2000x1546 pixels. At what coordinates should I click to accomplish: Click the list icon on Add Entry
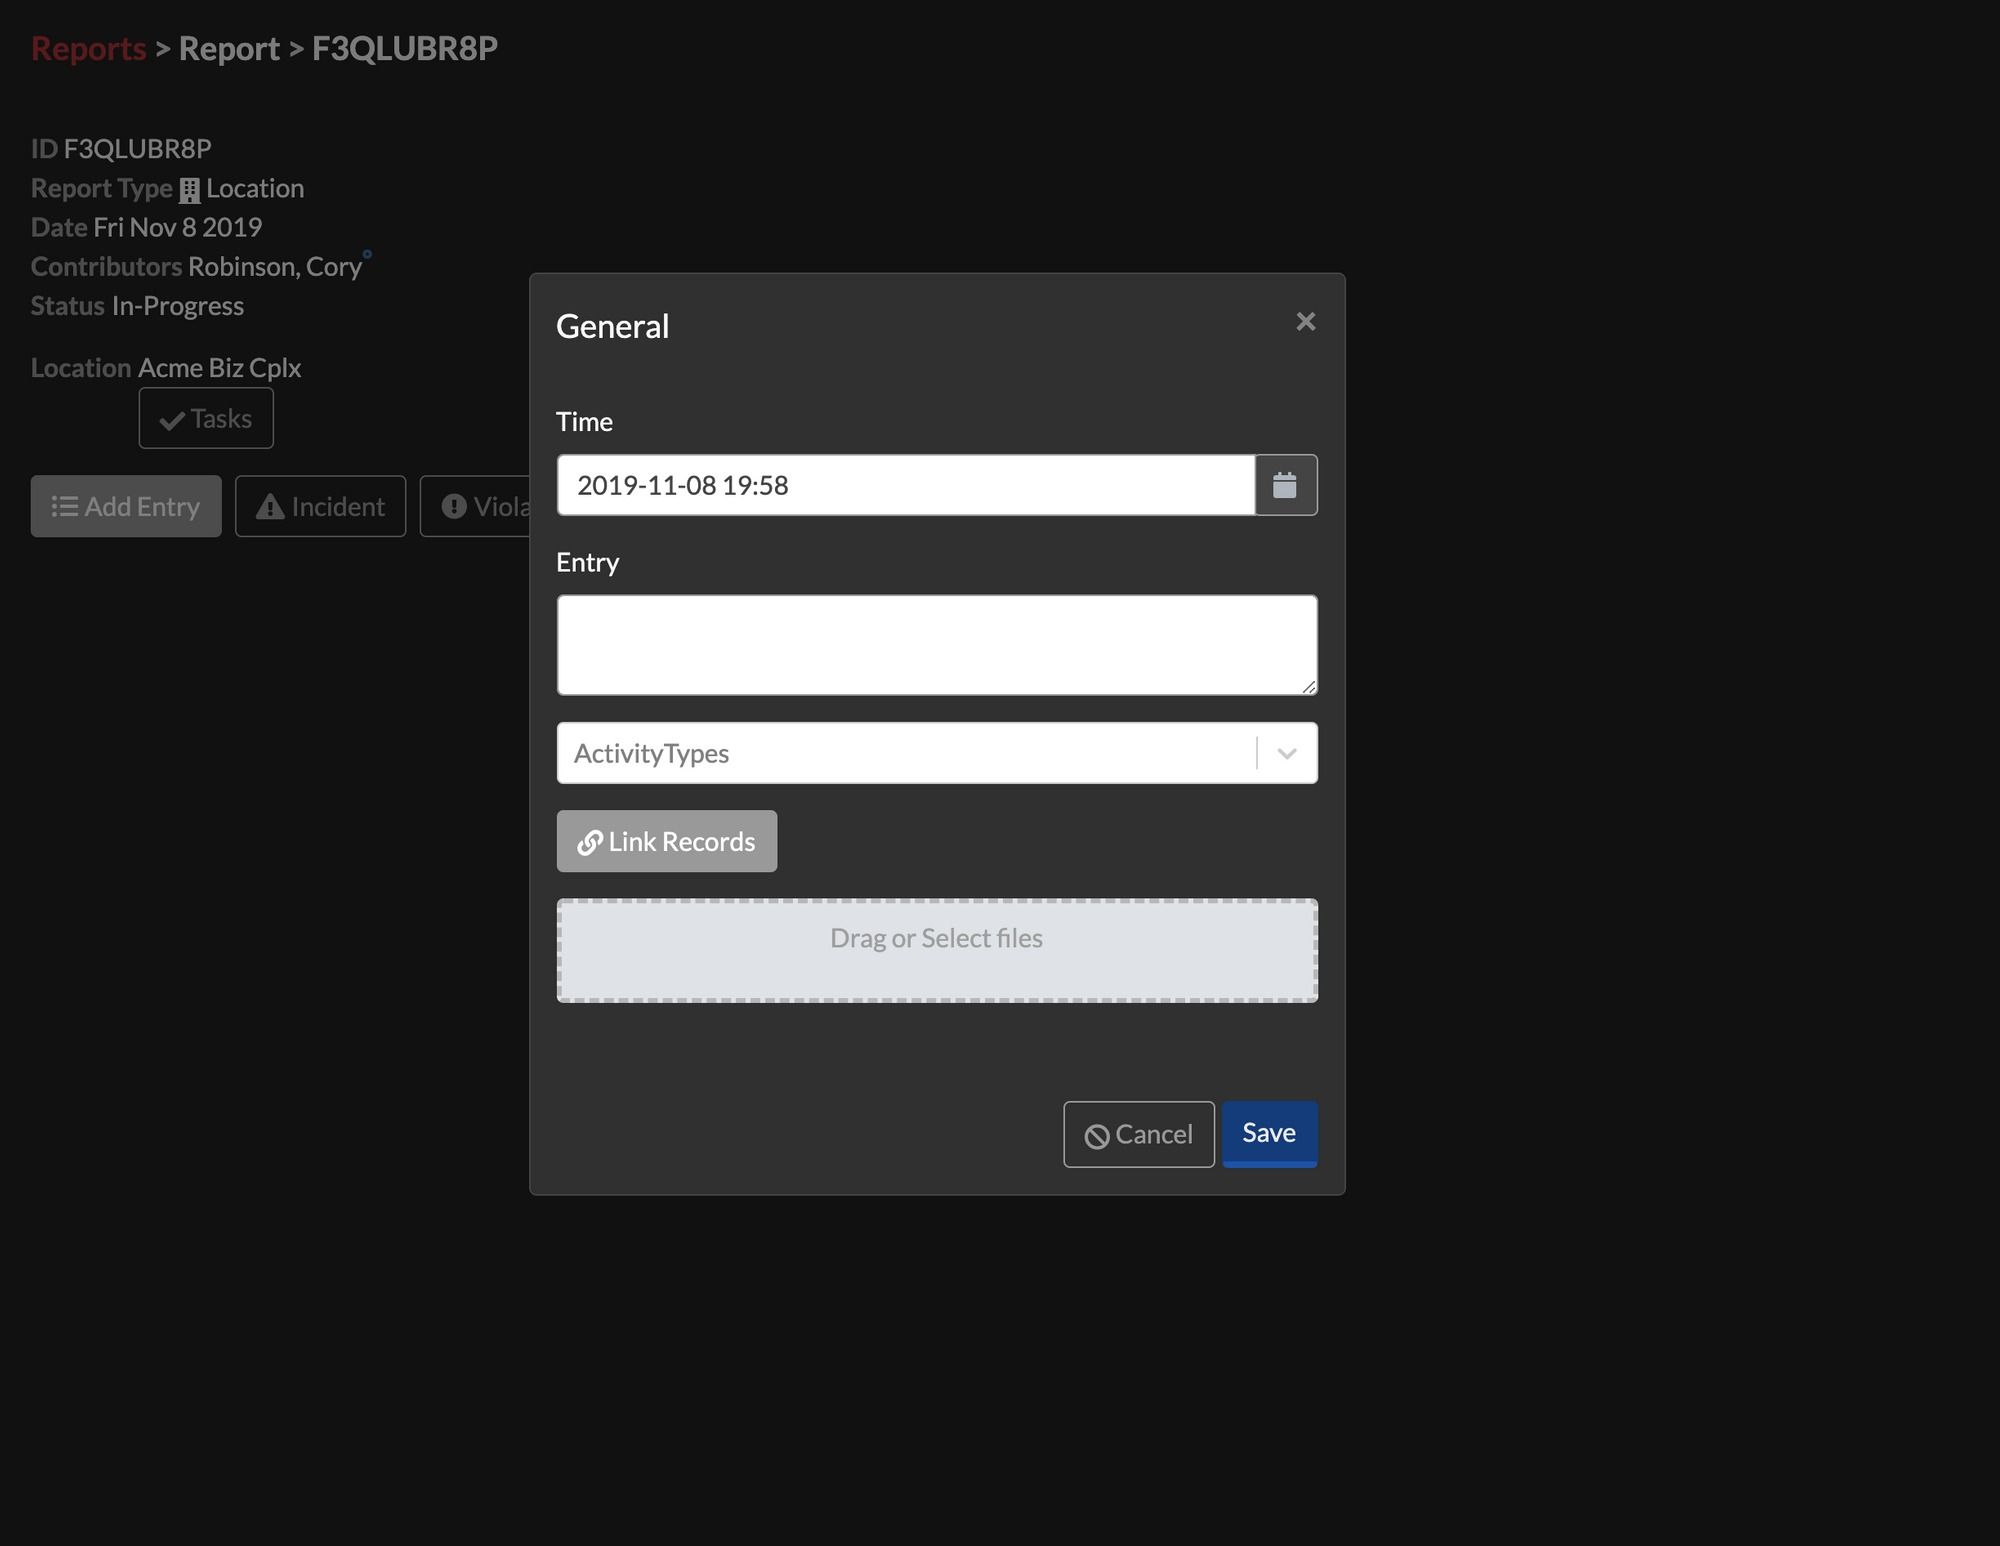[63, 506]
